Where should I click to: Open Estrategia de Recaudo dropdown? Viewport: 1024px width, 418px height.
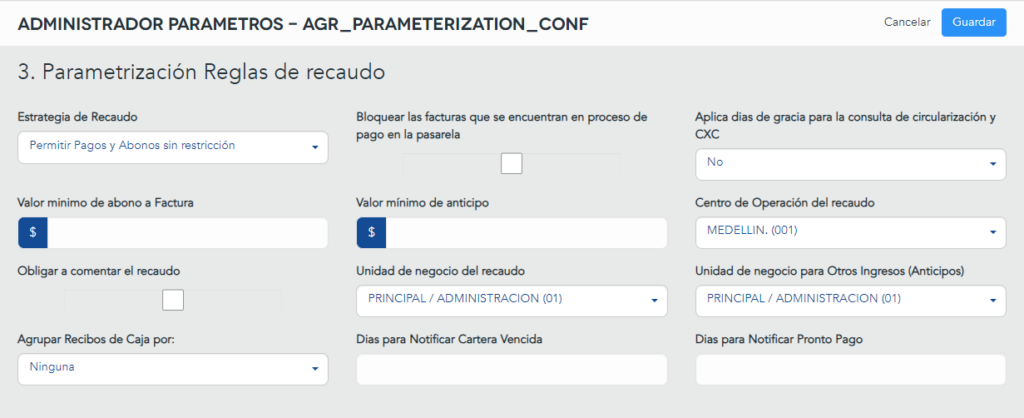tap(173, 146)
